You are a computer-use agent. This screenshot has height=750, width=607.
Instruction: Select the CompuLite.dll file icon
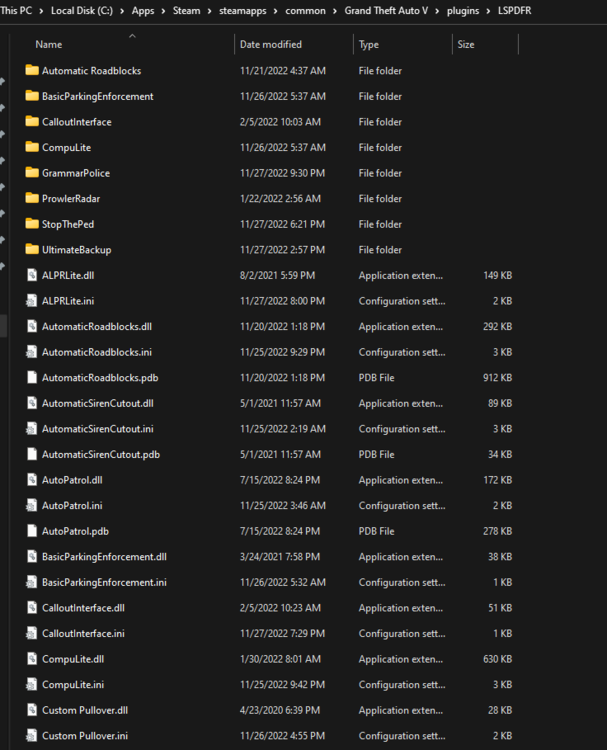32,659
